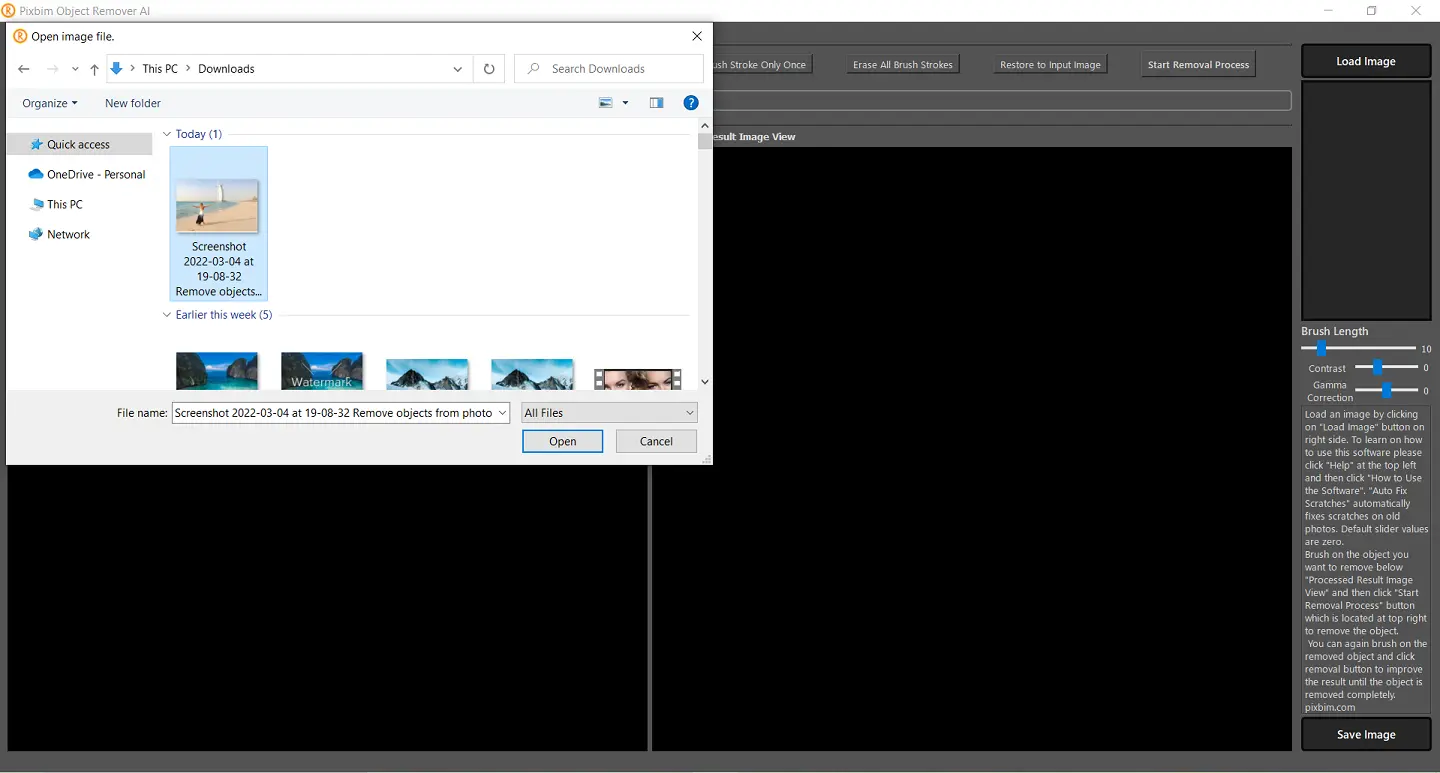Click the Pixbim image preview panel
The width and height of the screenshot is (1440, 773).
click(x=1366, y=201)
